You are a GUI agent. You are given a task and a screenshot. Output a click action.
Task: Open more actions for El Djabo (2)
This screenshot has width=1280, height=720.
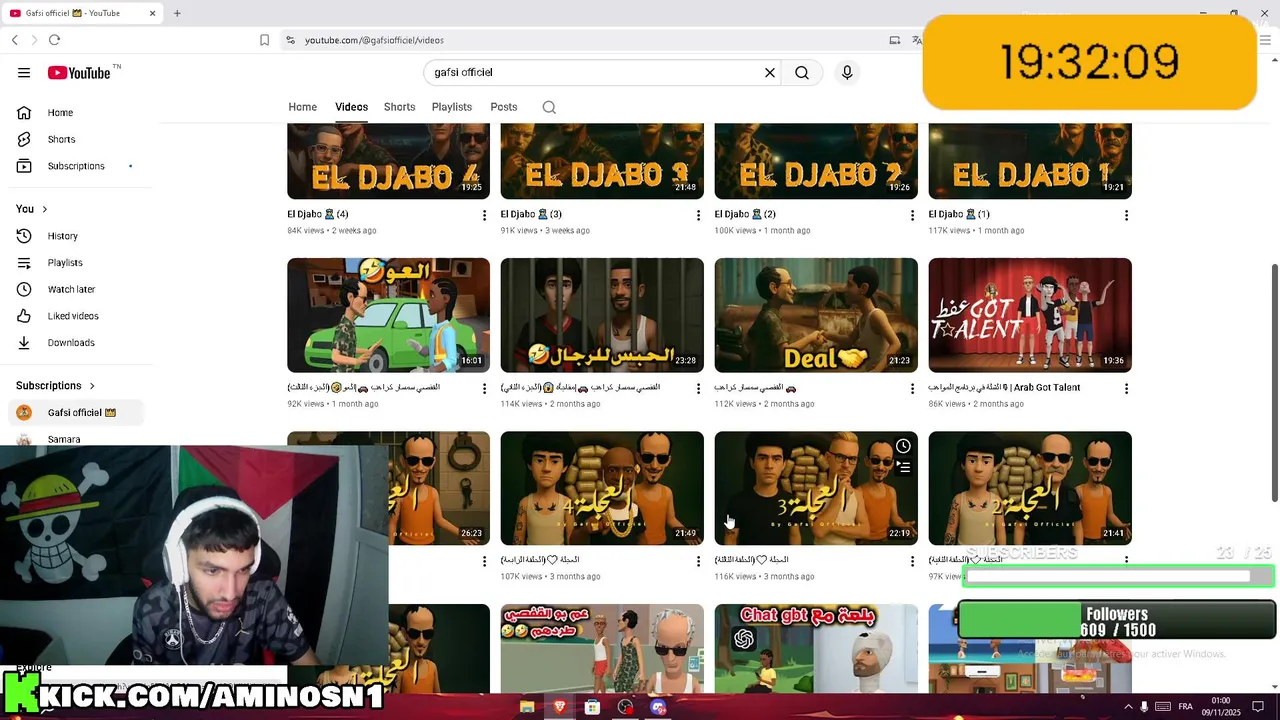912,215
